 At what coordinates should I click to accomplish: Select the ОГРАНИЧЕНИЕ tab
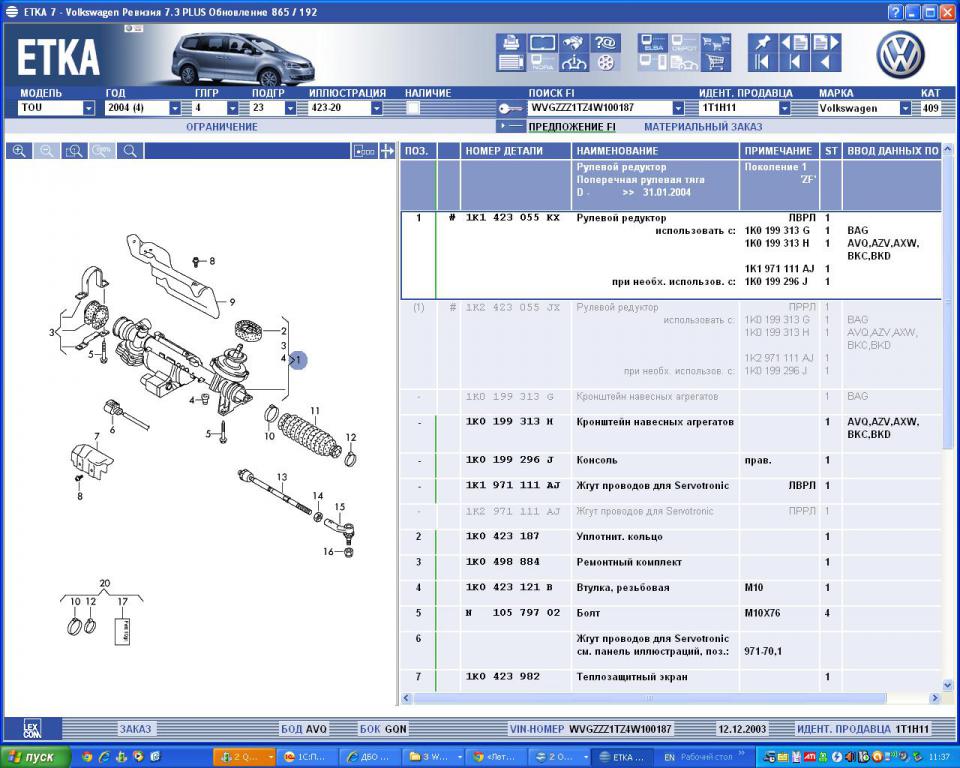(222, 127)
